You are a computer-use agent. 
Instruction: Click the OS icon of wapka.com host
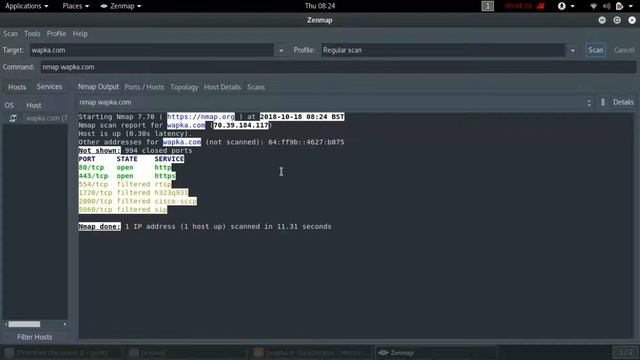13,118
